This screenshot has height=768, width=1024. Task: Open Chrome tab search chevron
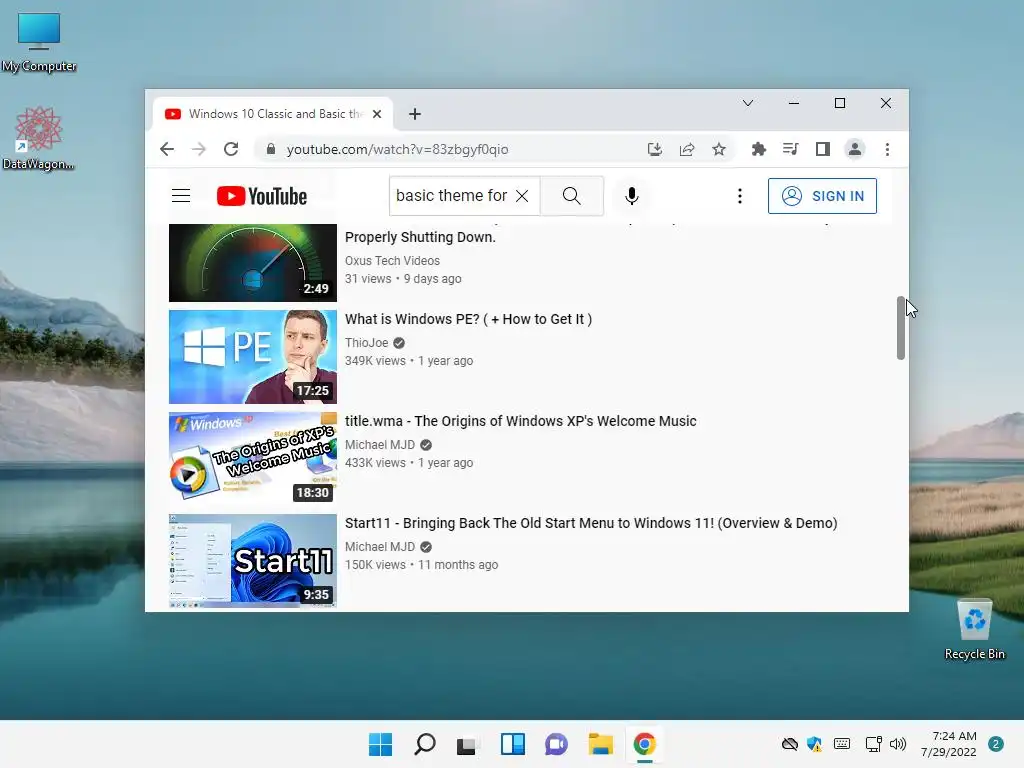[748, 103]
